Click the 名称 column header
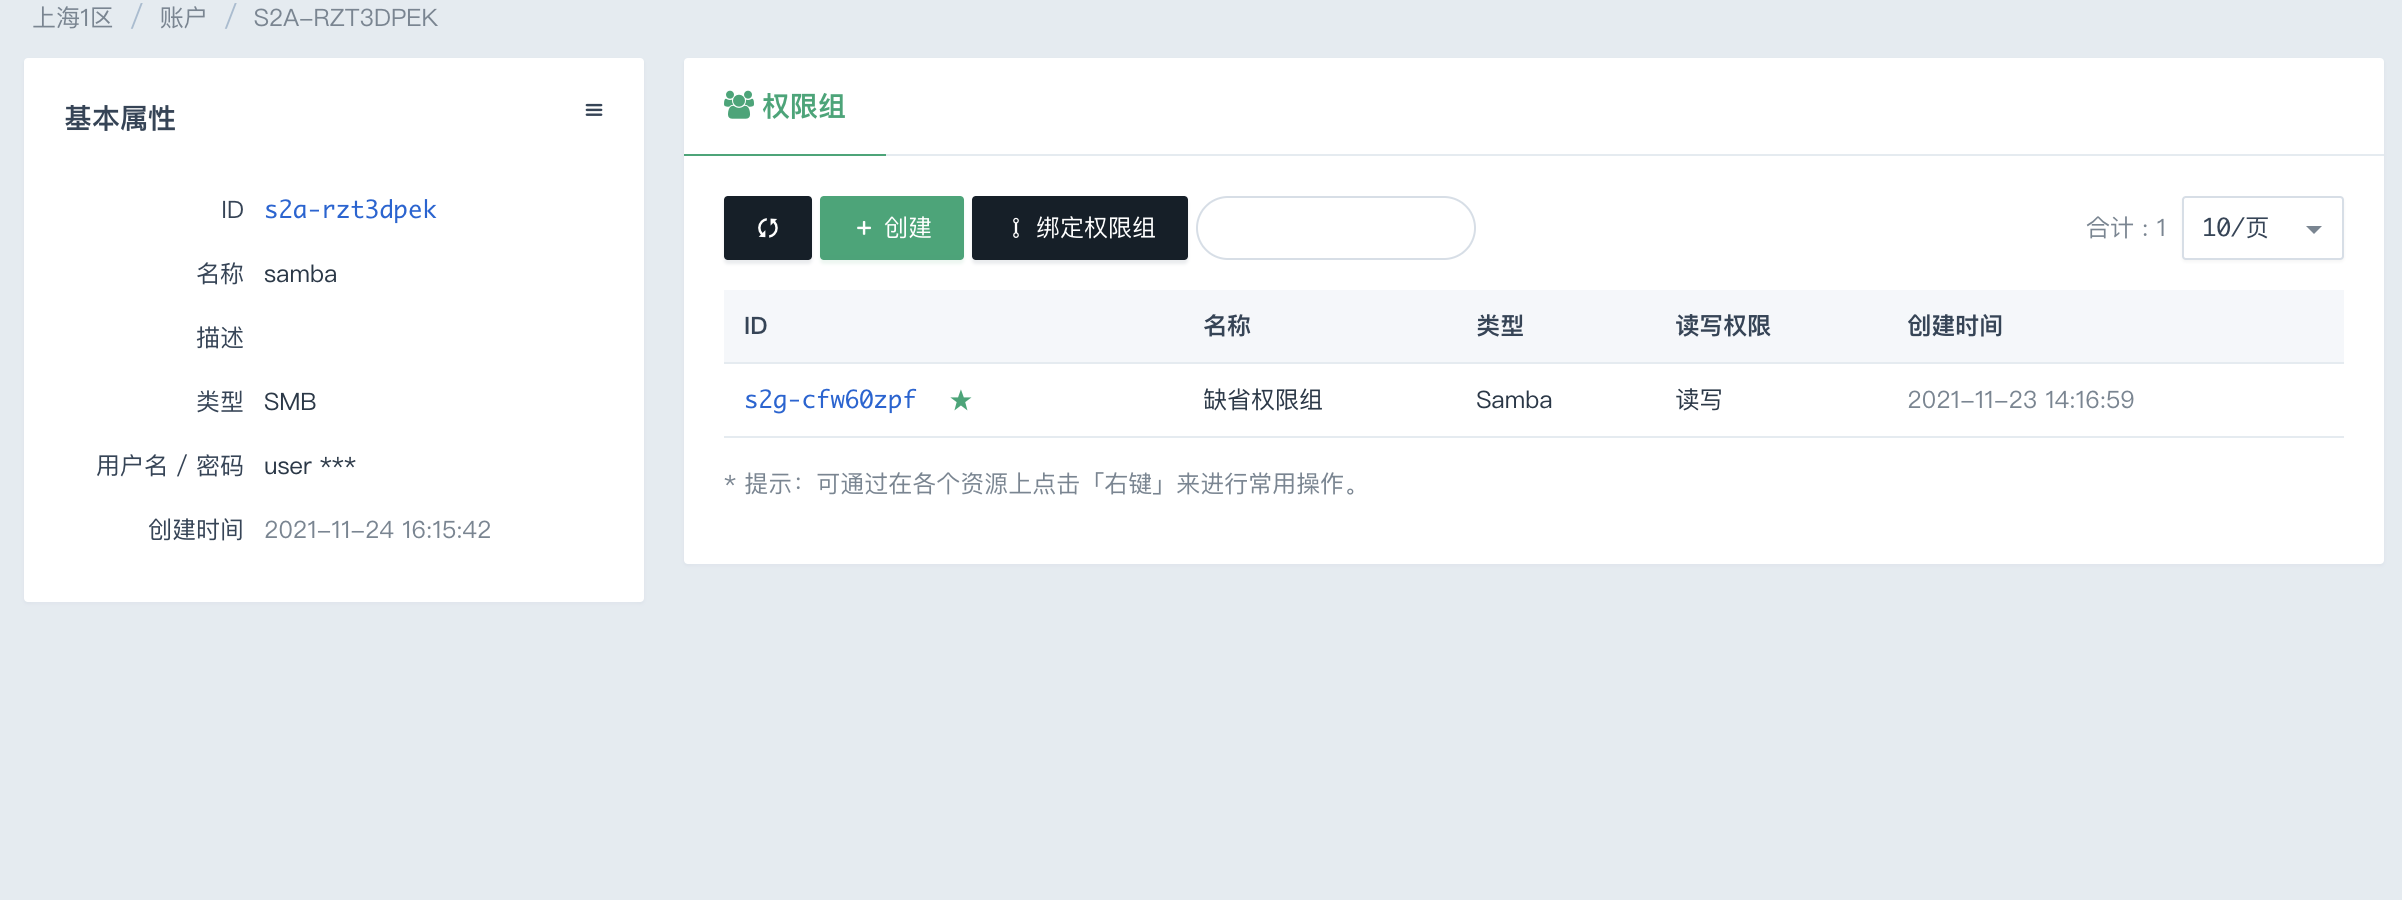This screenshot has width=2402, height=900. (x=1226, y=326)
